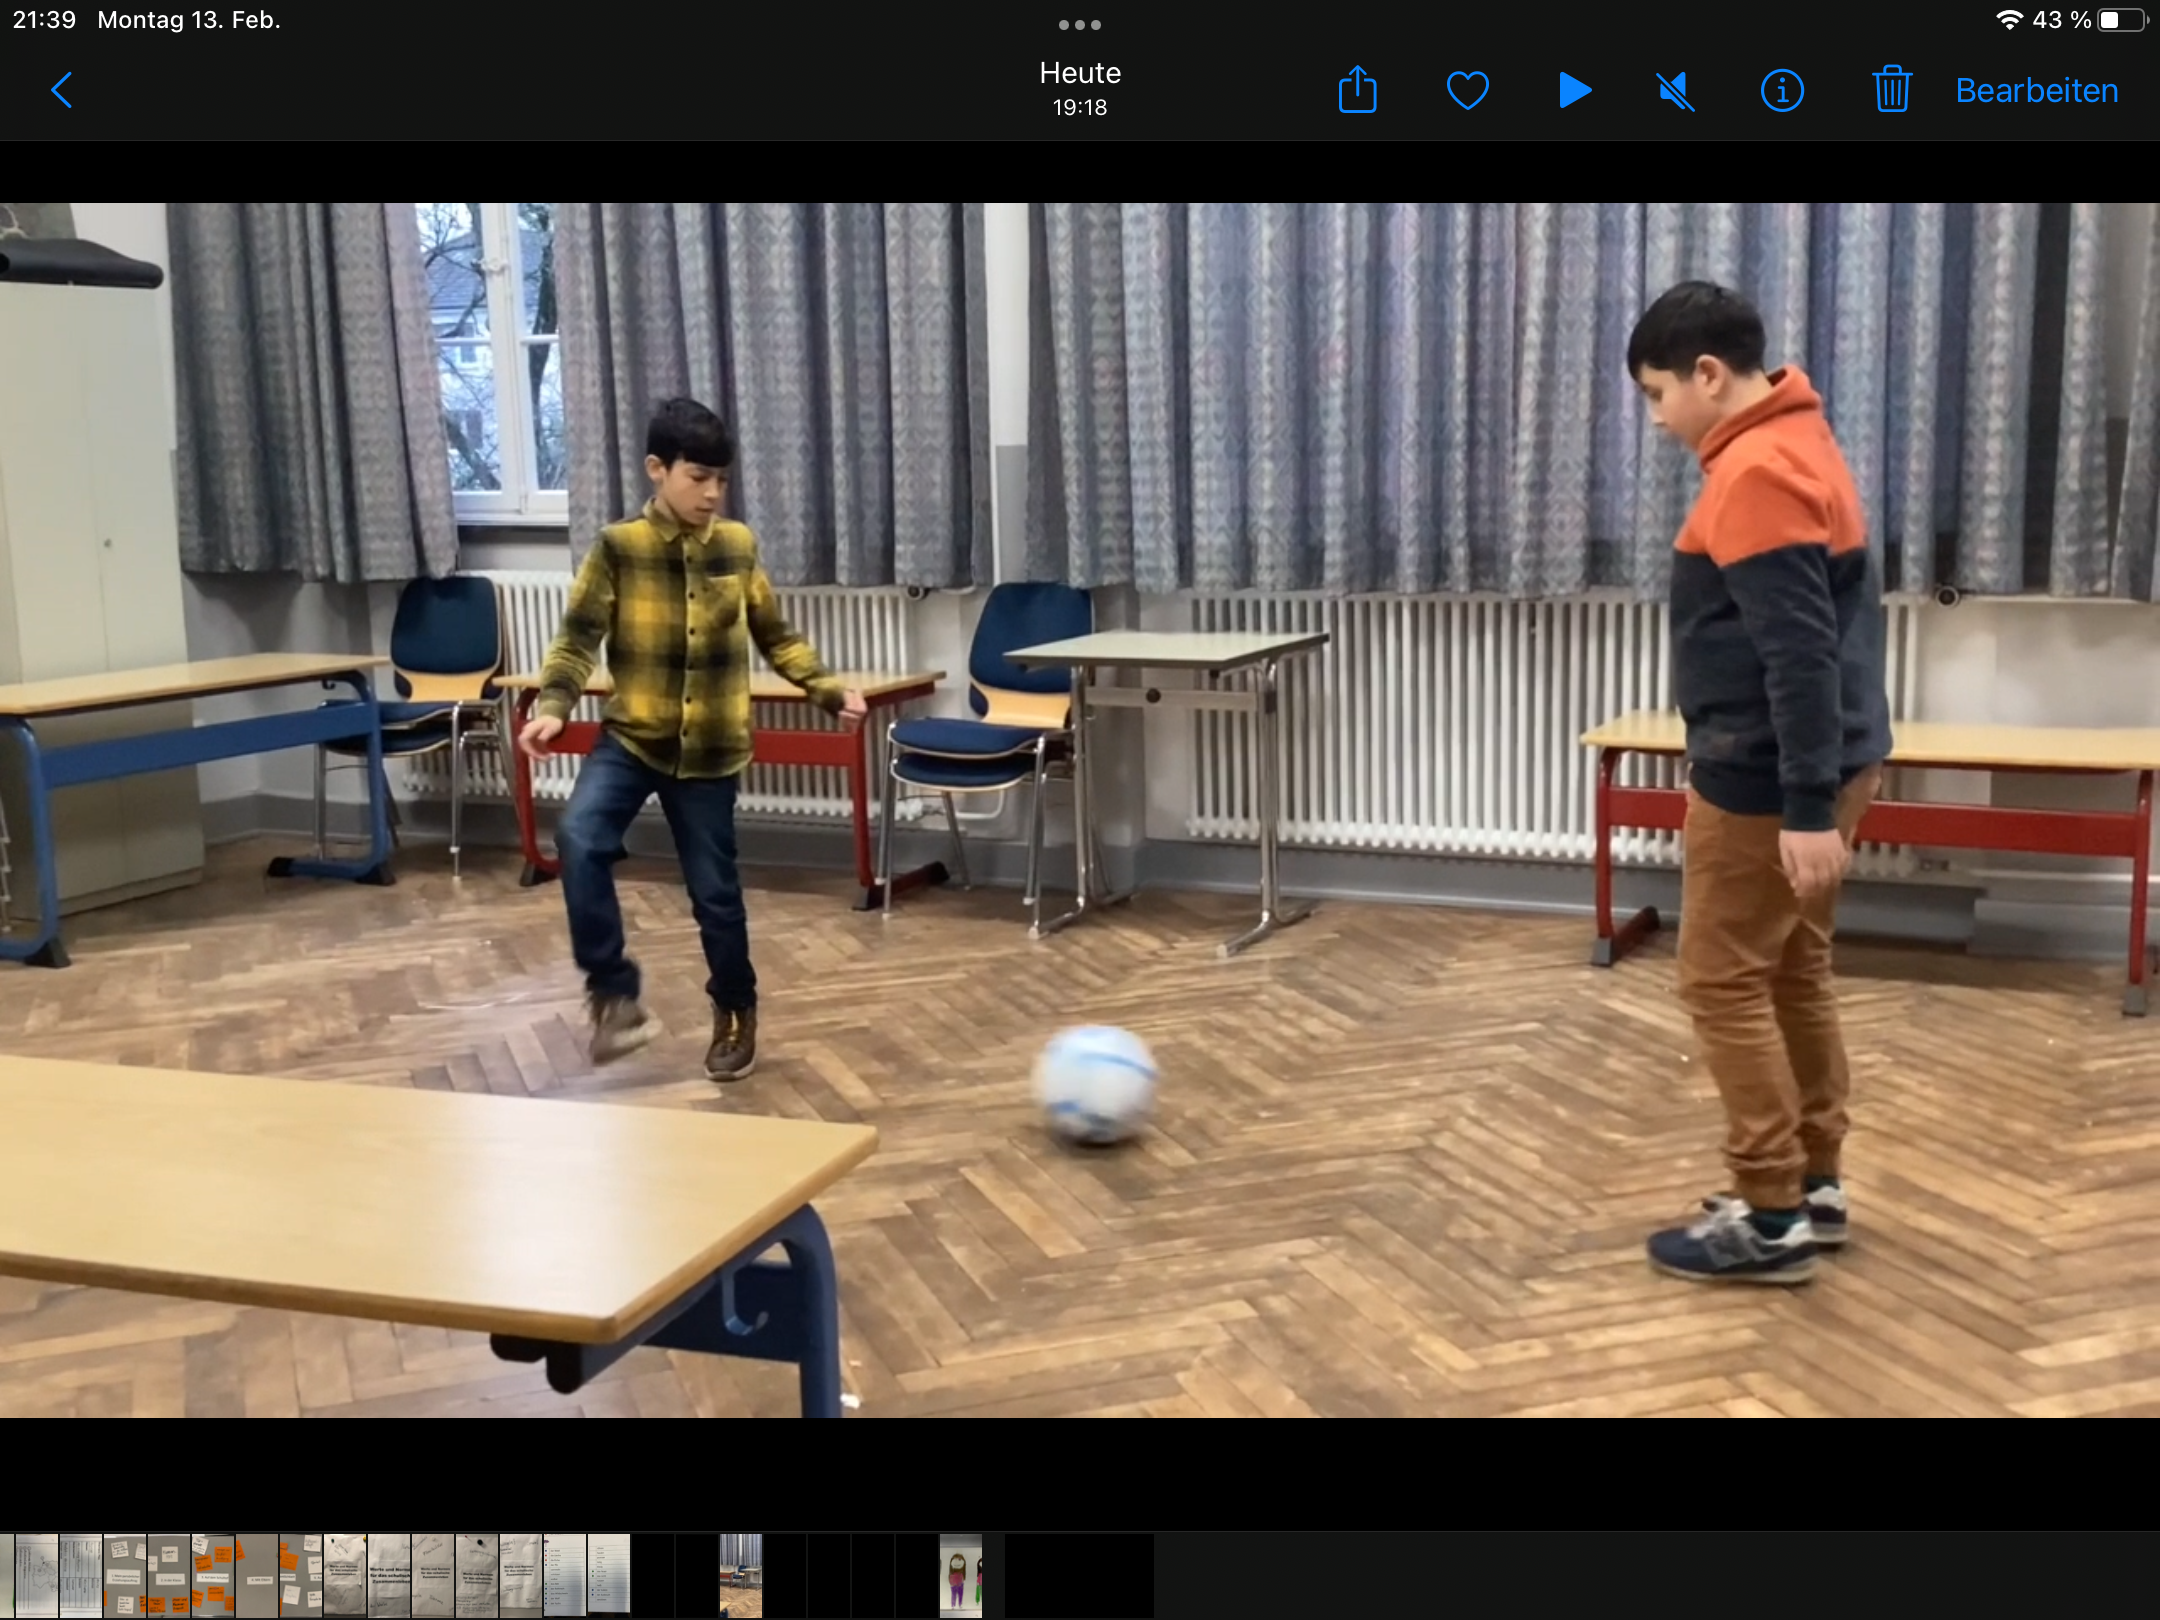2160x1620 pixels.
Task: Select the map sketch thumbnail
Action: coord(36,1576)
